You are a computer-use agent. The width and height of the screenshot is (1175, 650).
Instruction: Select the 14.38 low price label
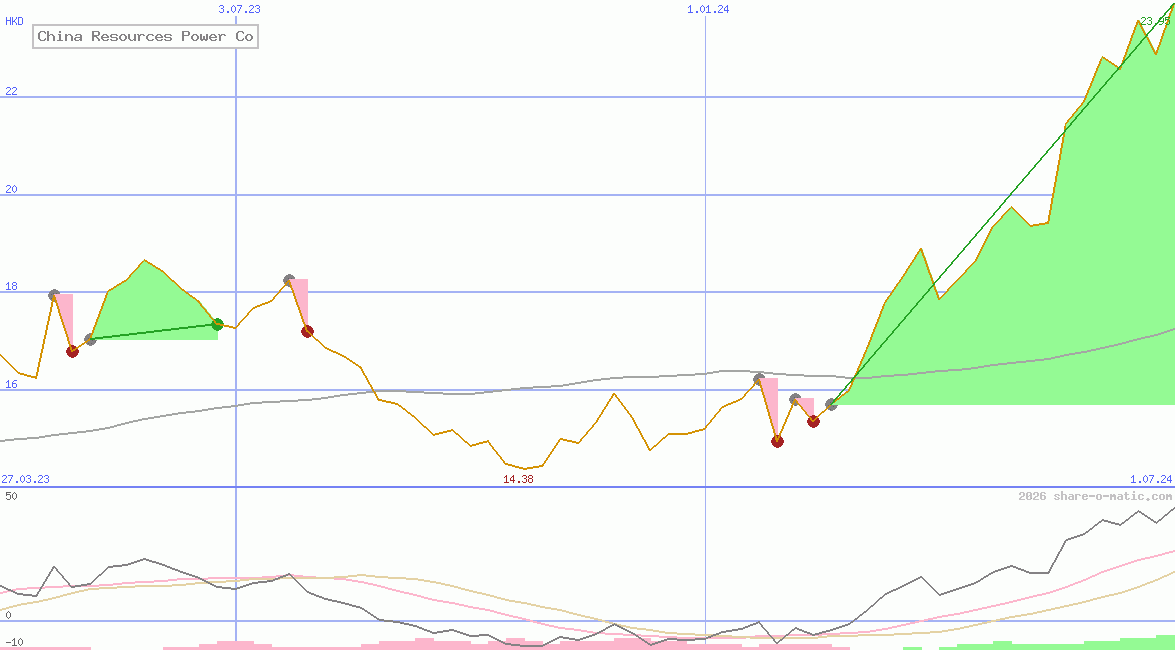pos(518,479)
